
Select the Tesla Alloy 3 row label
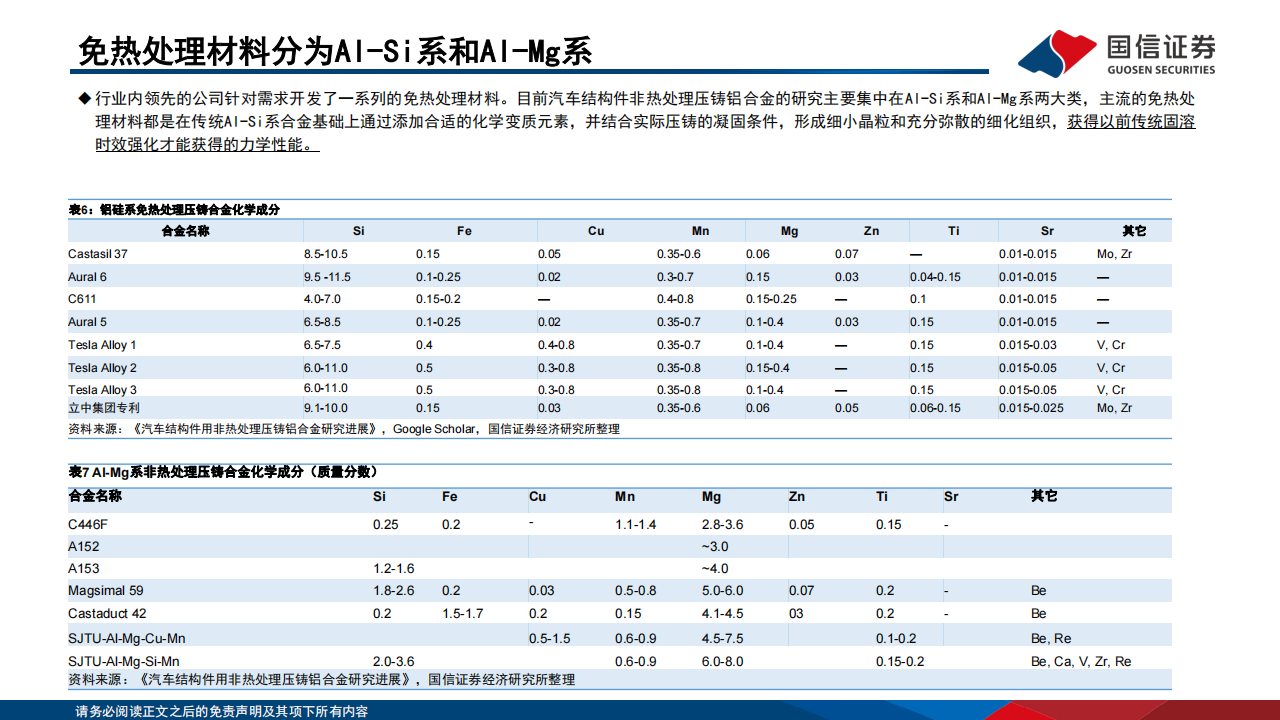102,390
